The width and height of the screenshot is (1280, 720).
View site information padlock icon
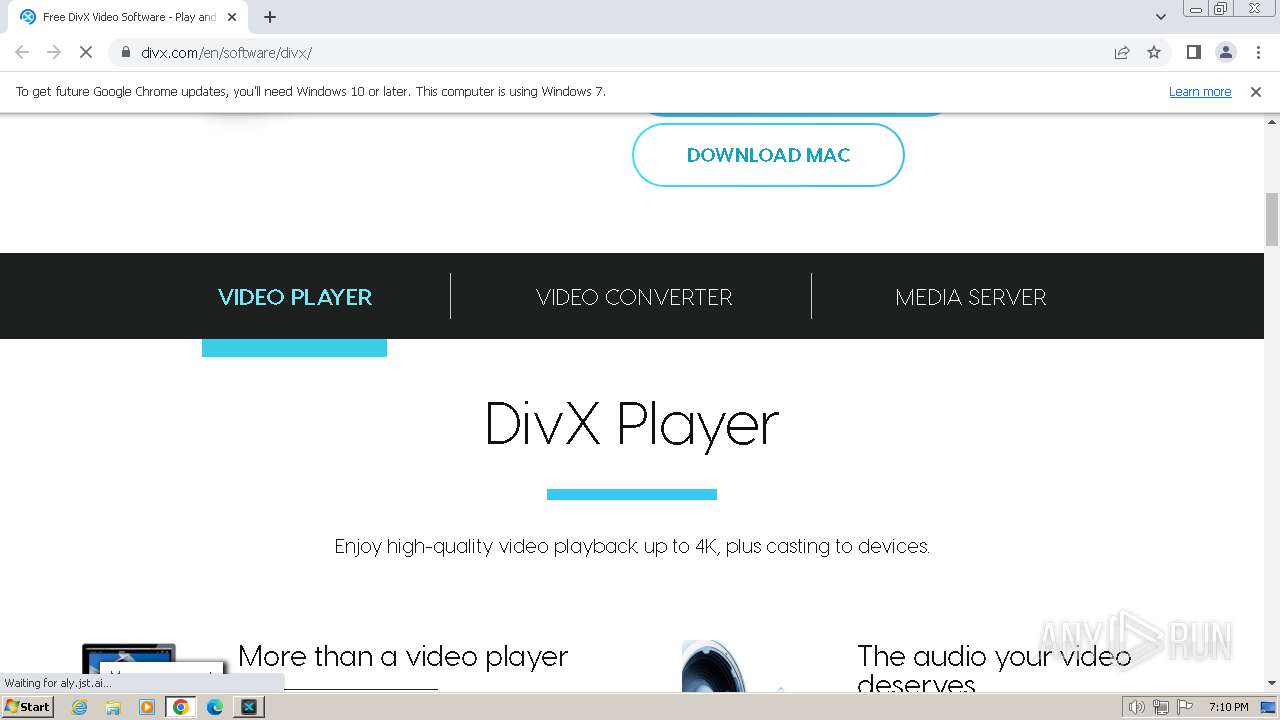click(125, 52)
